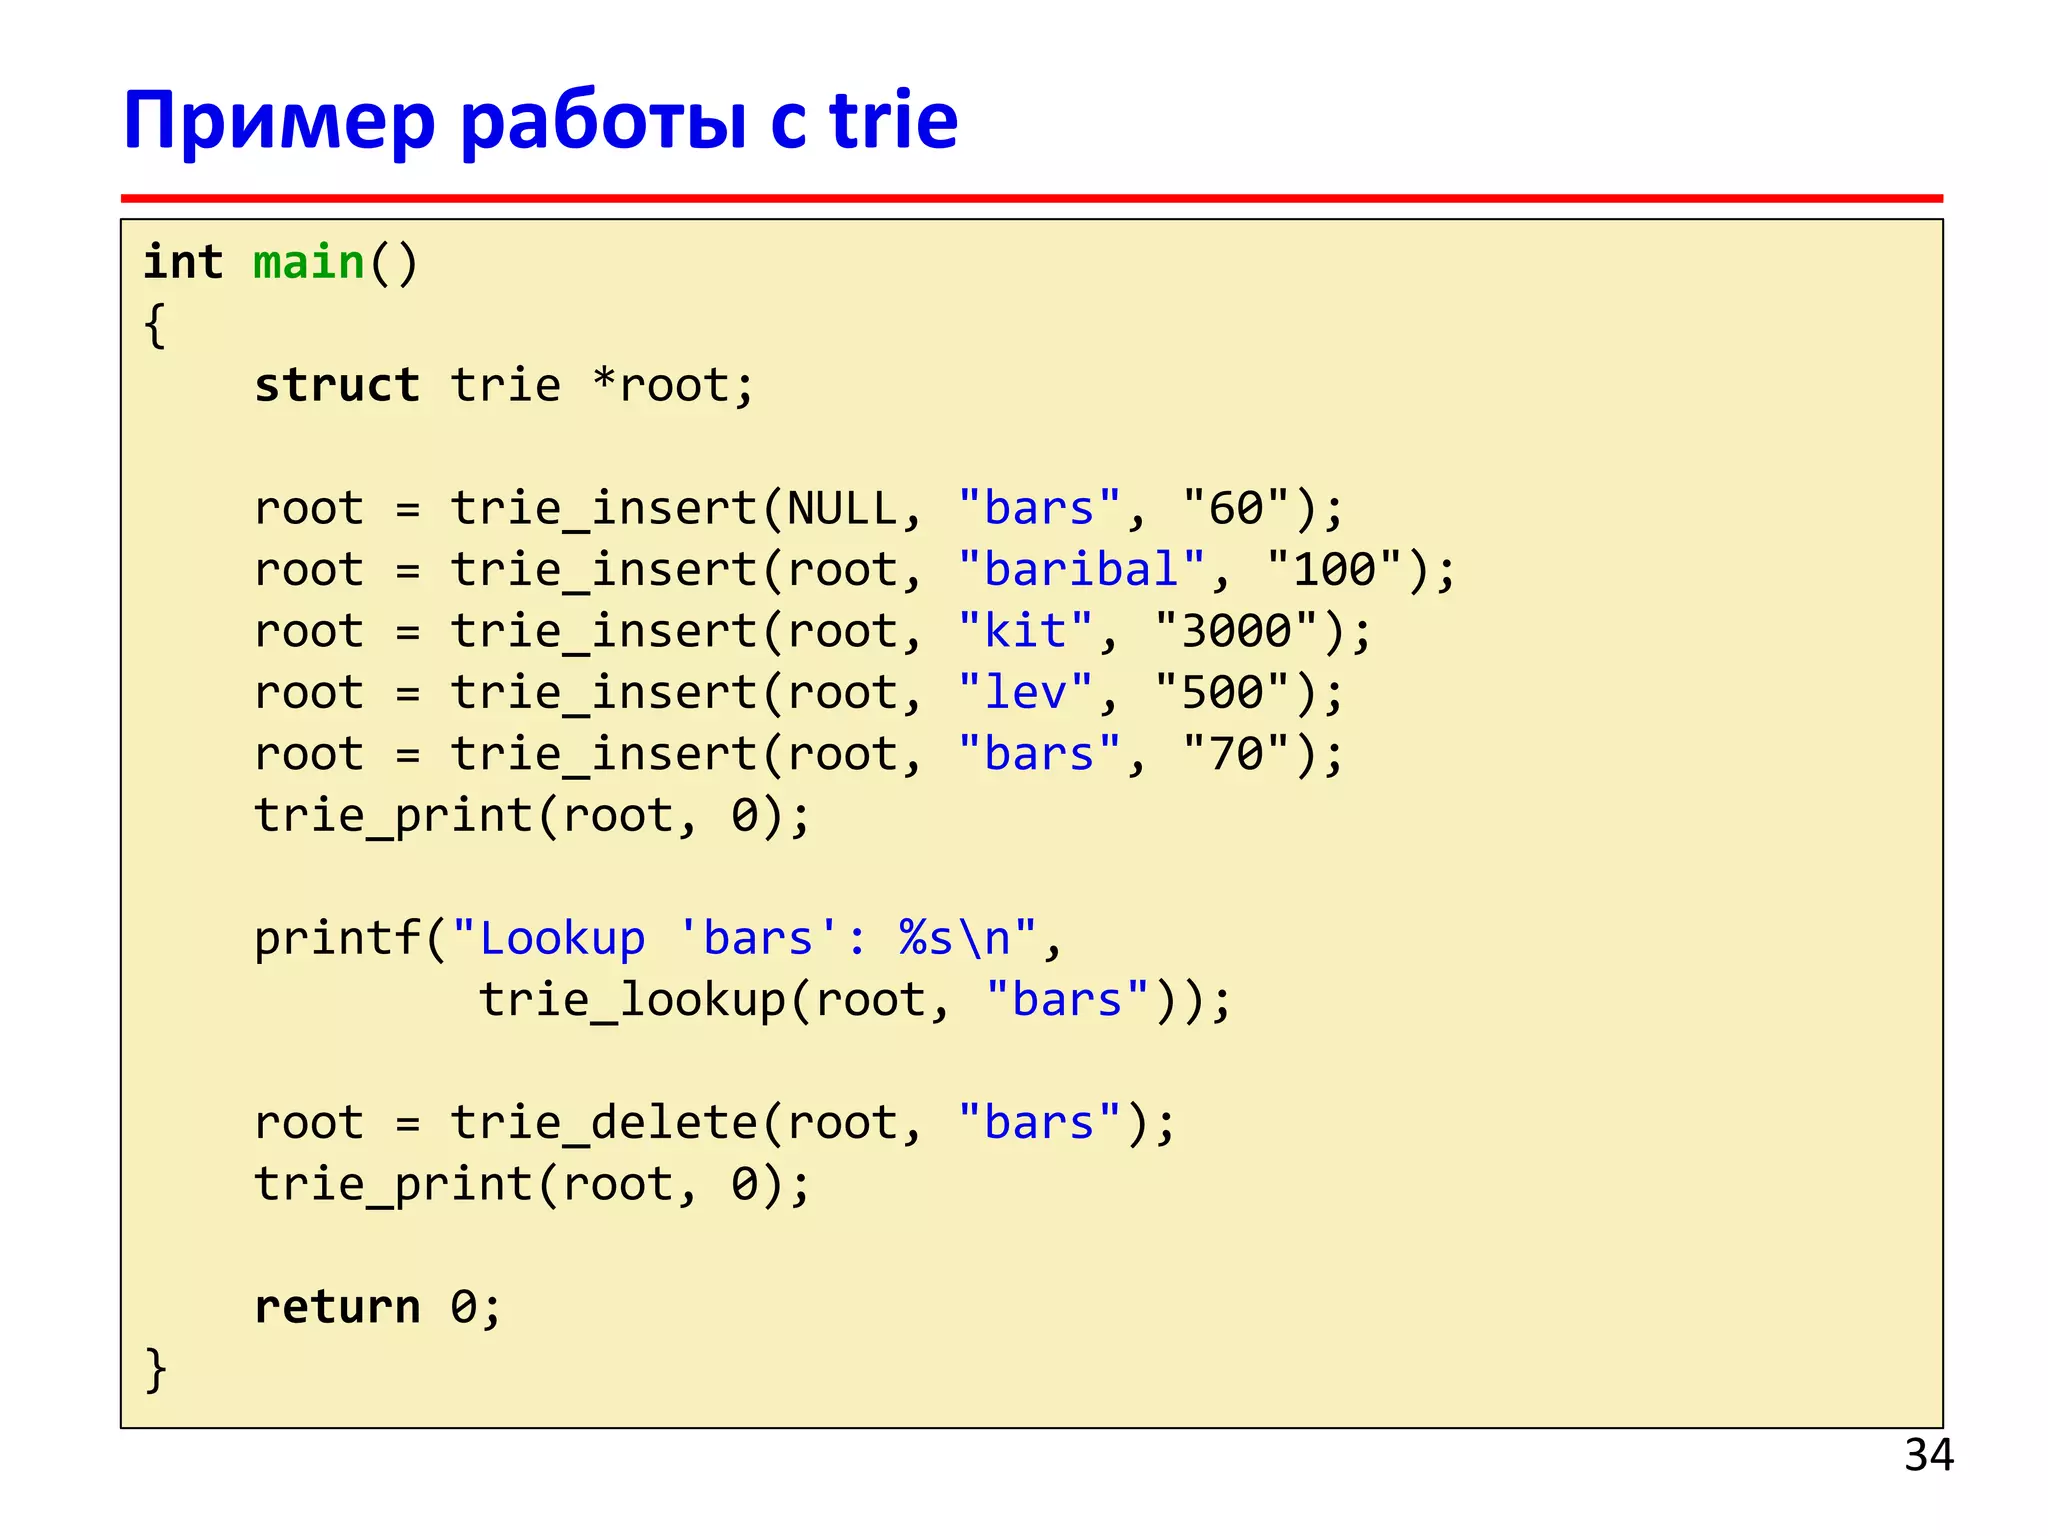Click the line inserting "lev", "500"
This screenshot has height=1536, width=2048.
800,693
